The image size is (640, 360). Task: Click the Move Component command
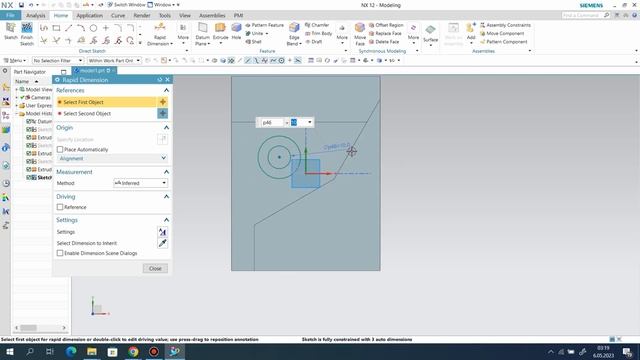point(502,33)
